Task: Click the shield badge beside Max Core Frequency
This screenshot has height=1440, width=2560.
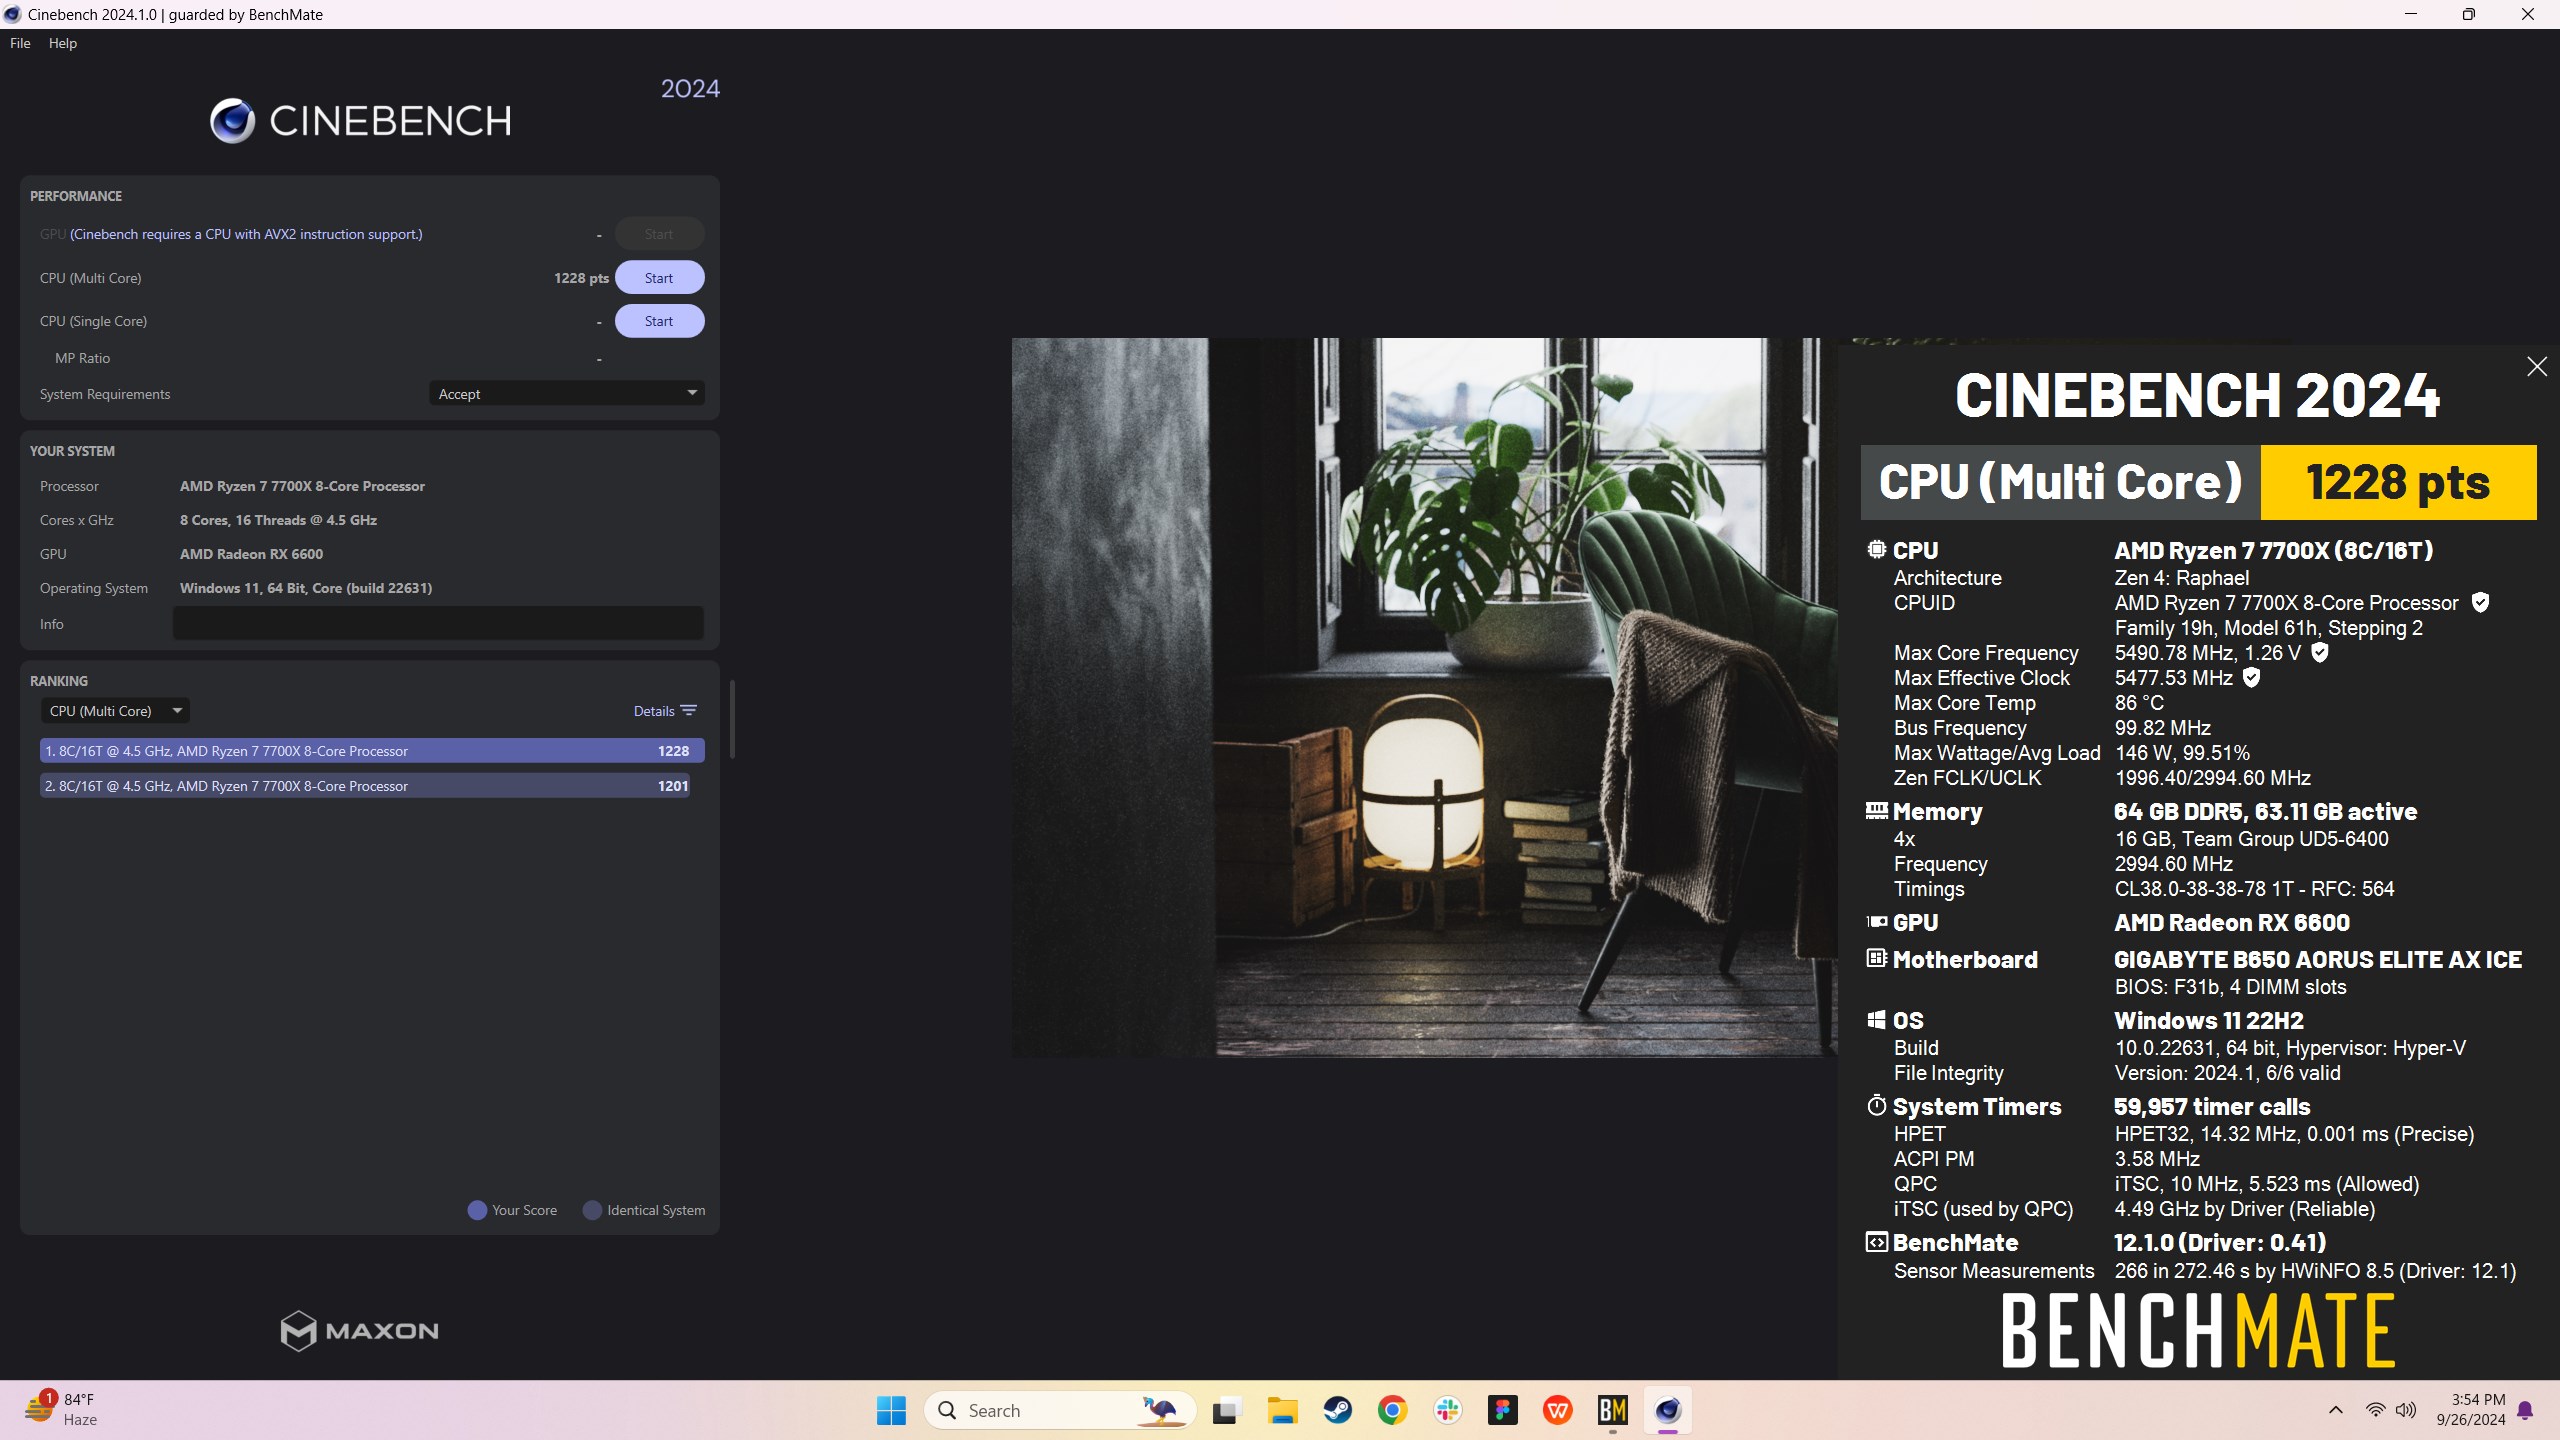Action: [2321, 652]
